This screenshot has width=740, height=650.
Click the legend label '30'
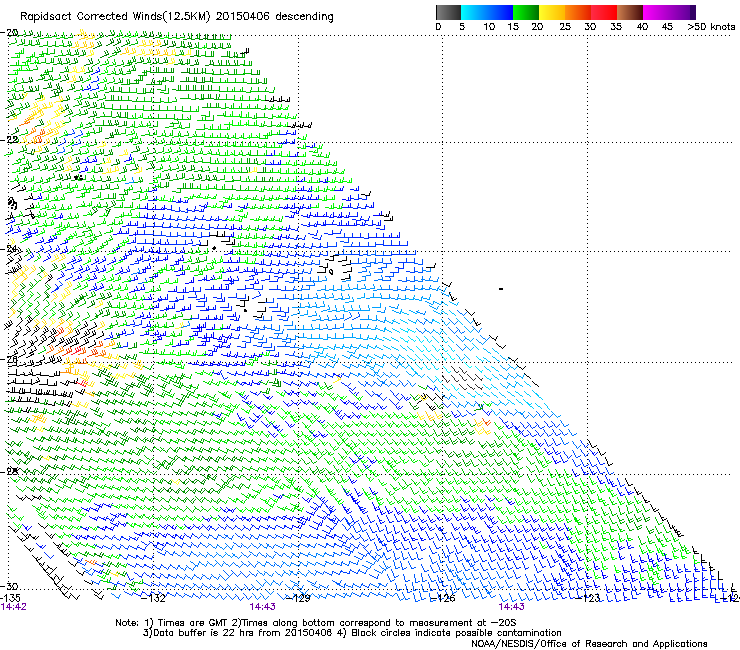[590, 27]
